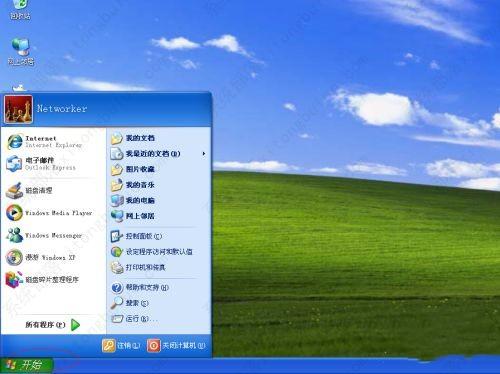Open My Music folder icon

[x=117, y=185]
